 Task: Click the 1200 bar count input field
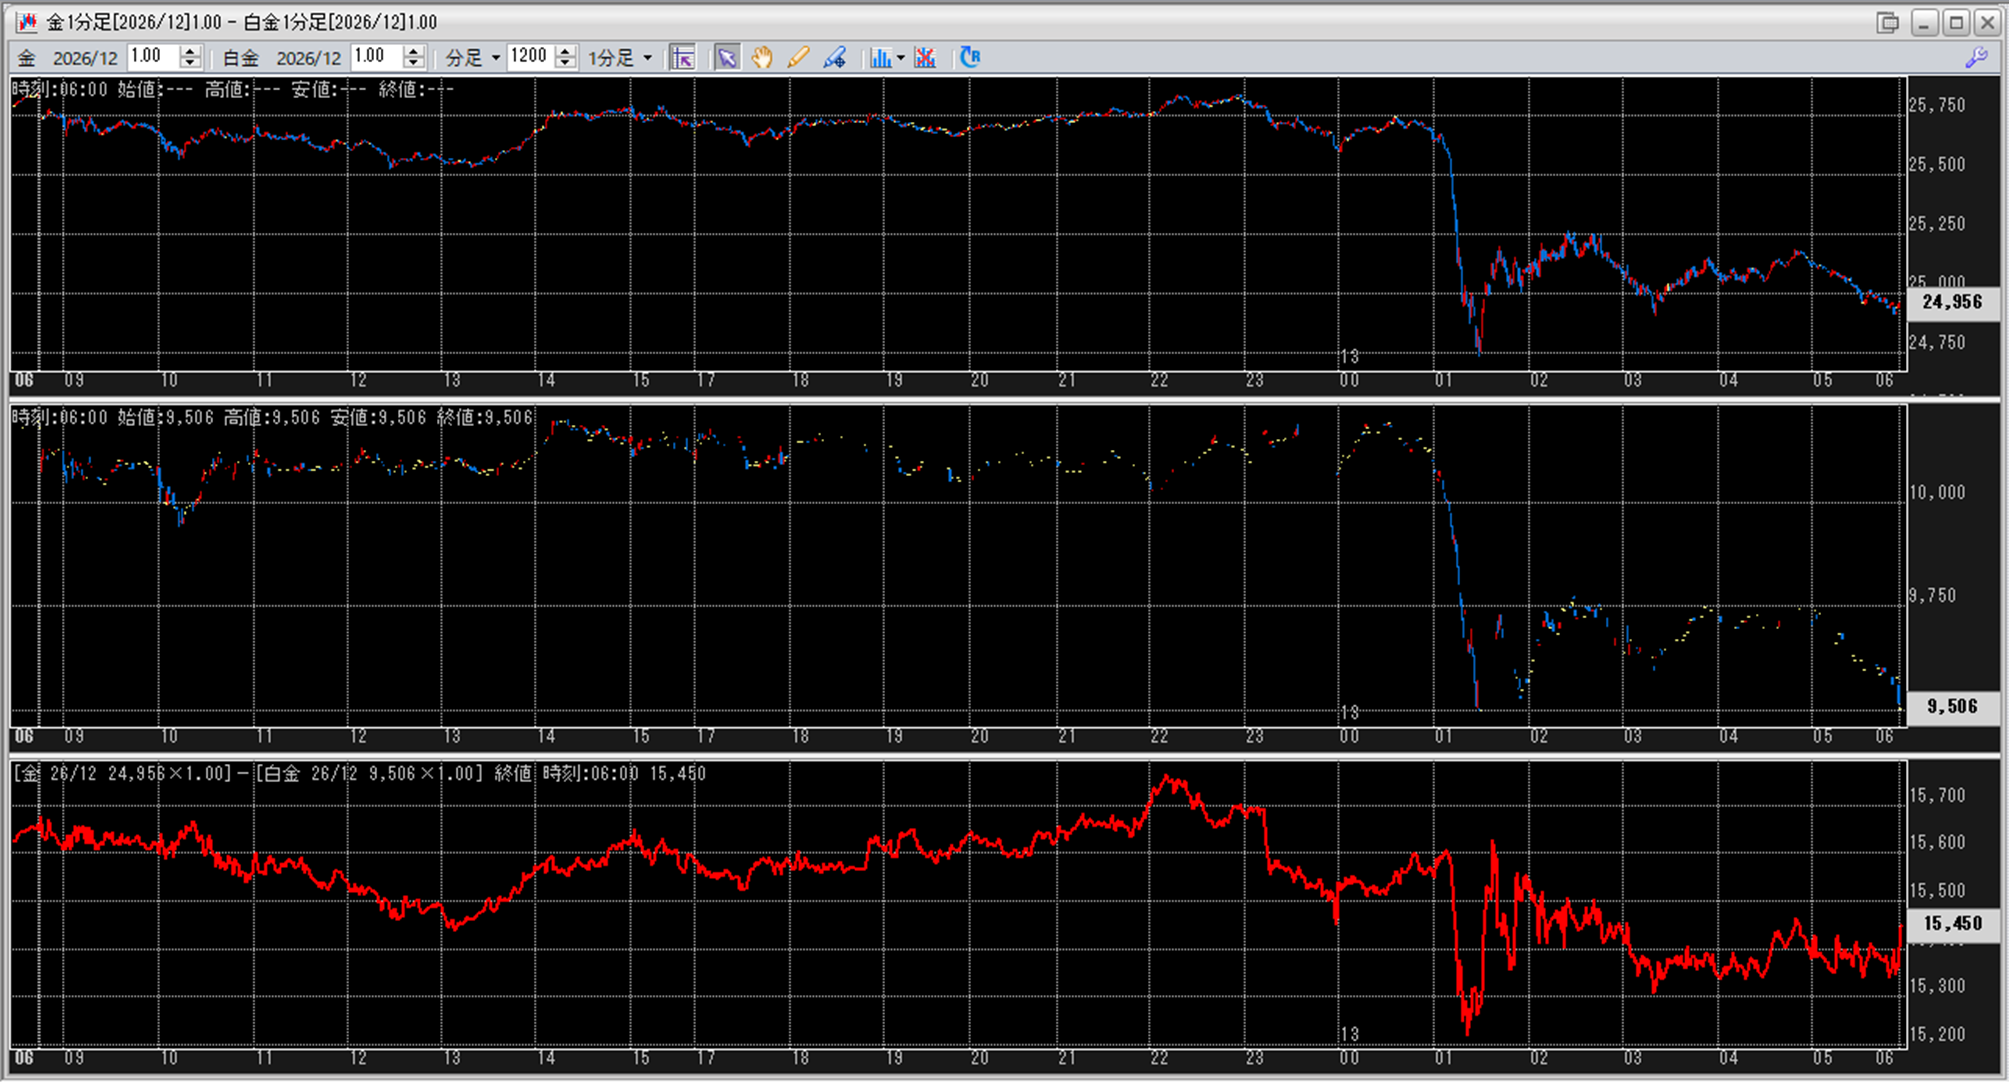[530, 57]
